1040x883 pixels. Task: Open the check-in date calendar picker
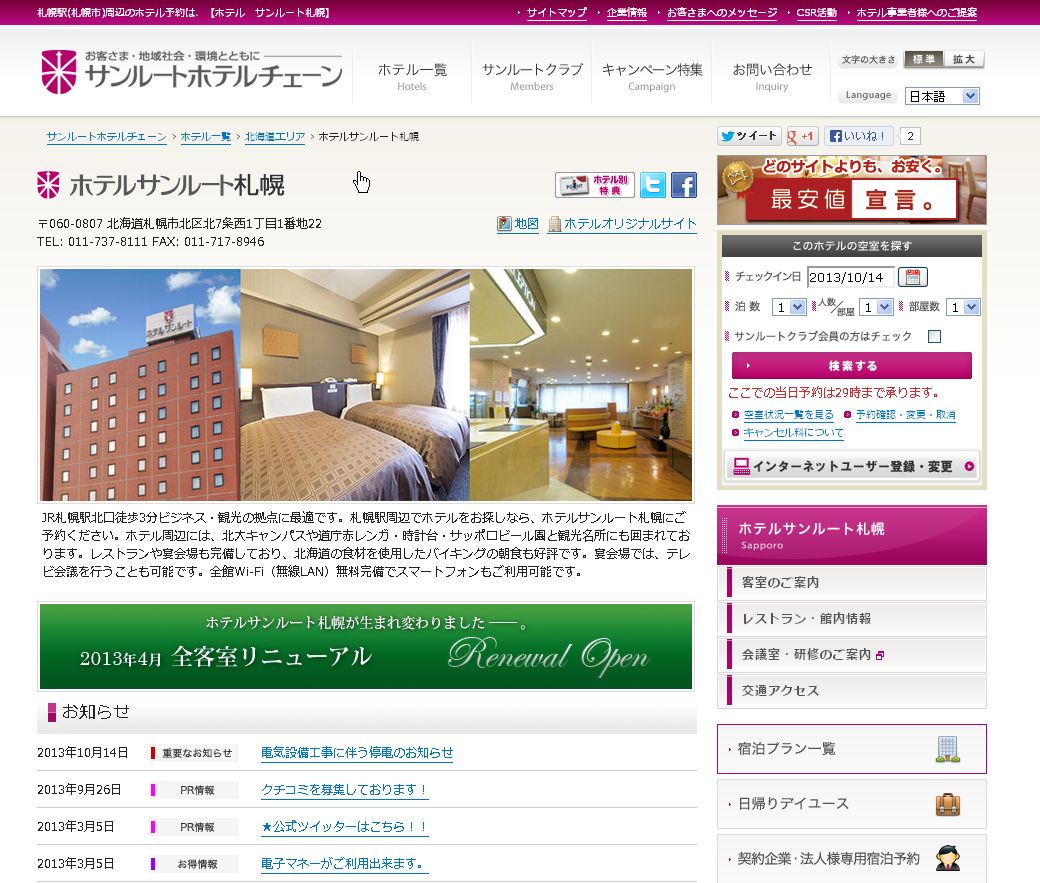(x=913, y=277)
